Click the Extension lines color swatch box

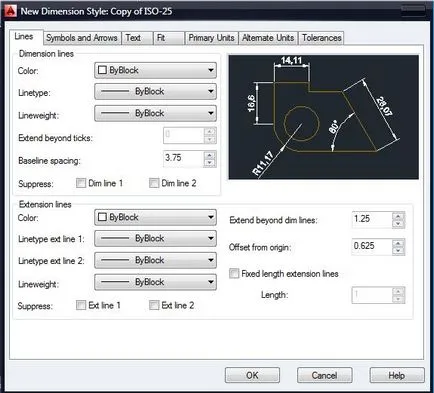point(102,217)
